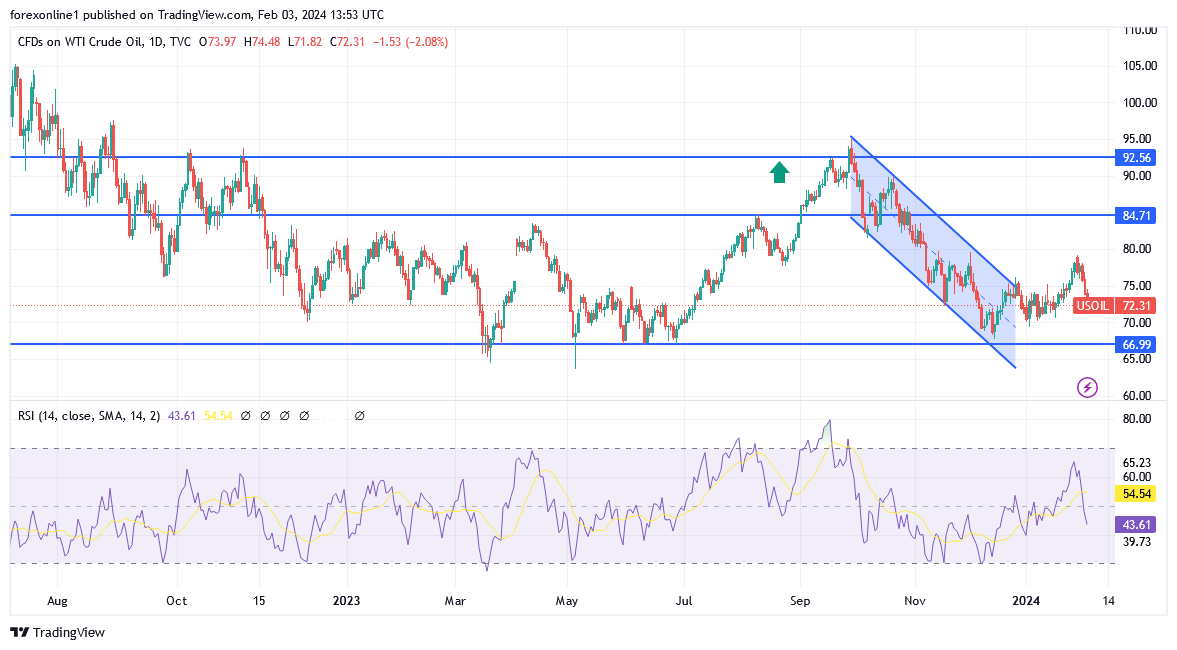Image resolution: width=1177 pixels, height=650 pixels.
Task: Click the TradingView logo at bottom
Action: [58, 633]
